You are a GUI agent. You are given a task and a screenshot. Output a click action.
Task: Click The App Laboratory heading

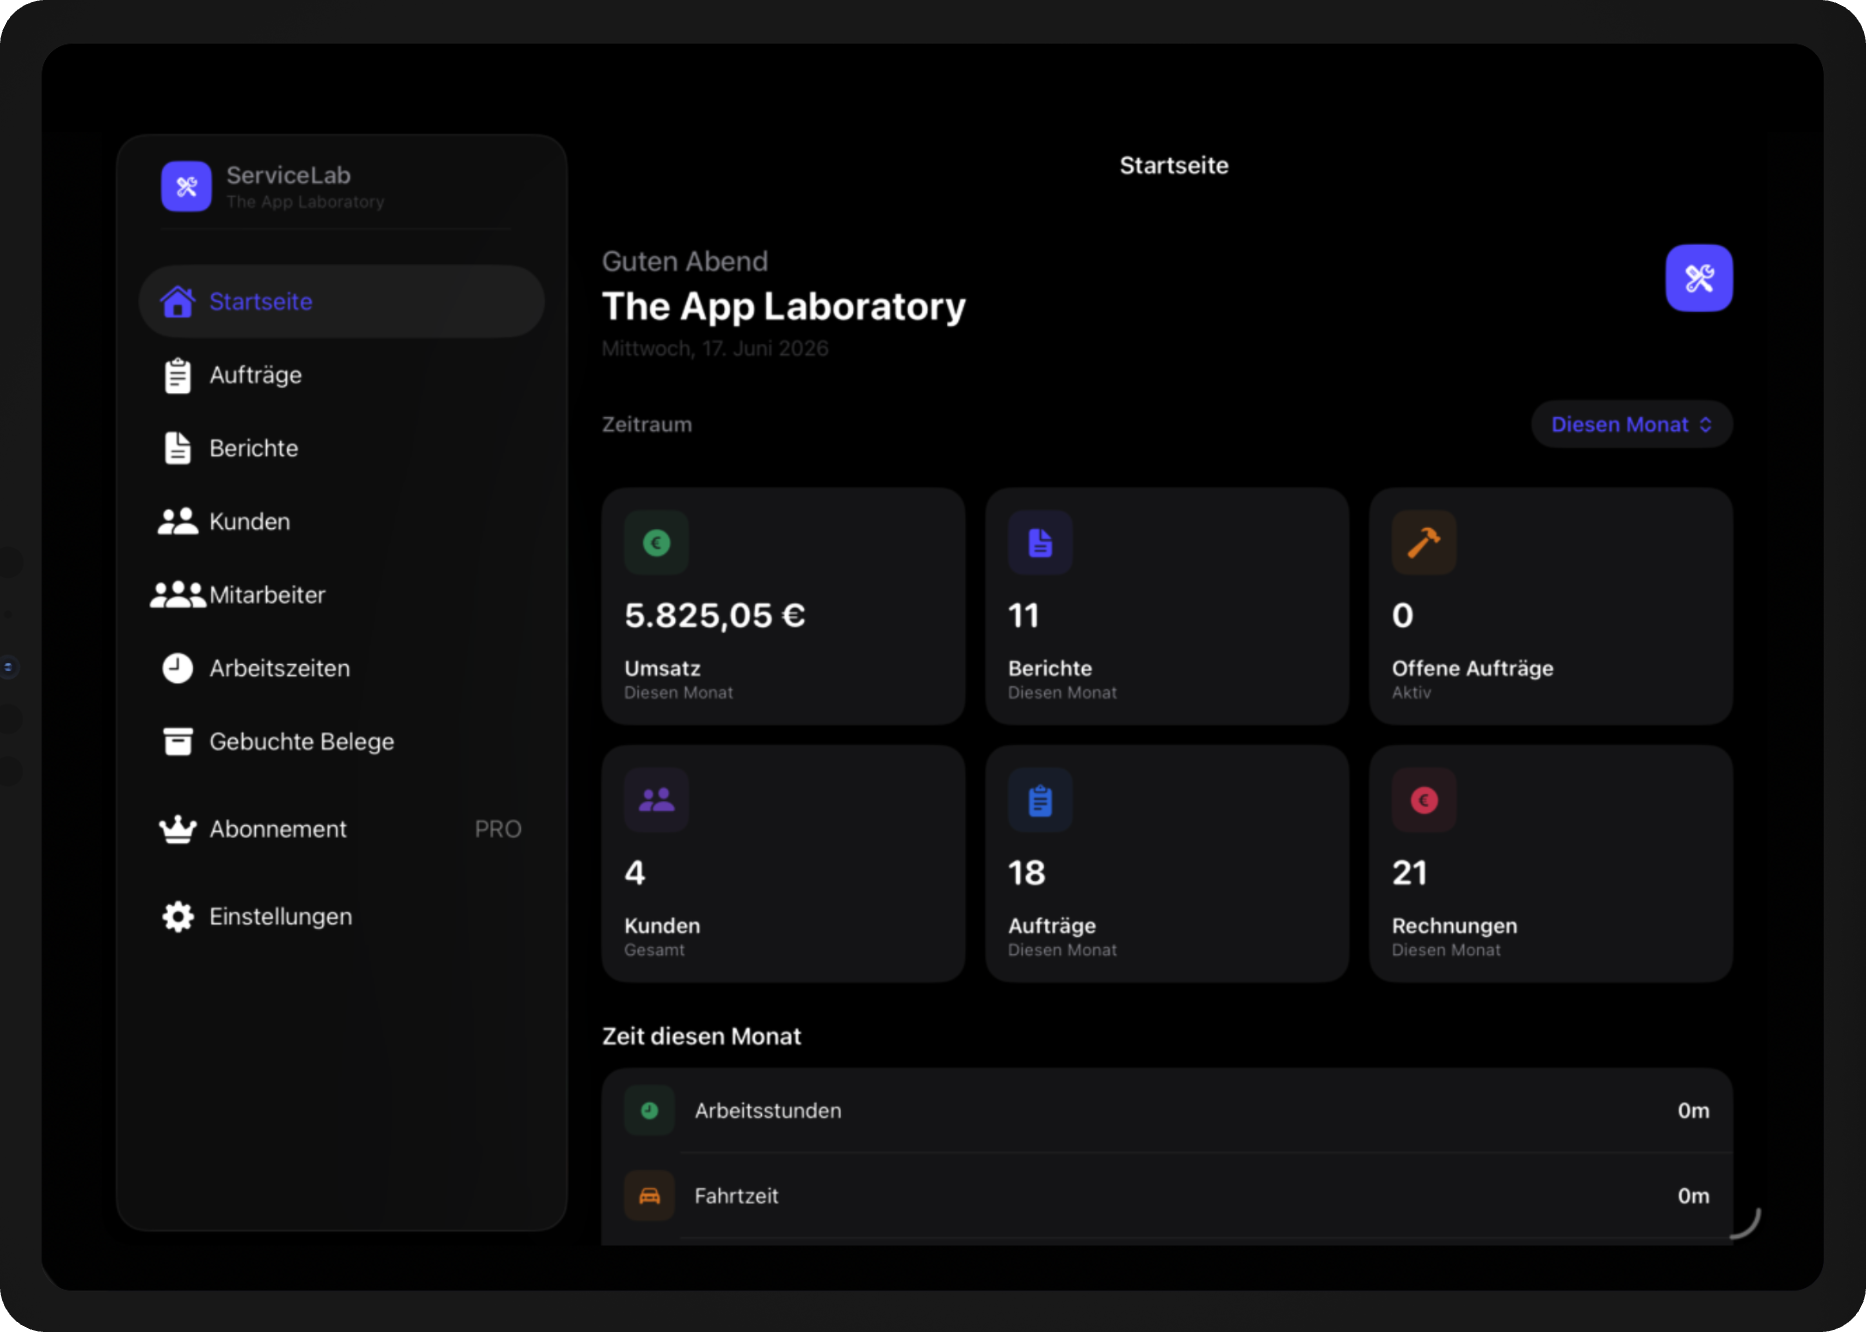[784, 306]
